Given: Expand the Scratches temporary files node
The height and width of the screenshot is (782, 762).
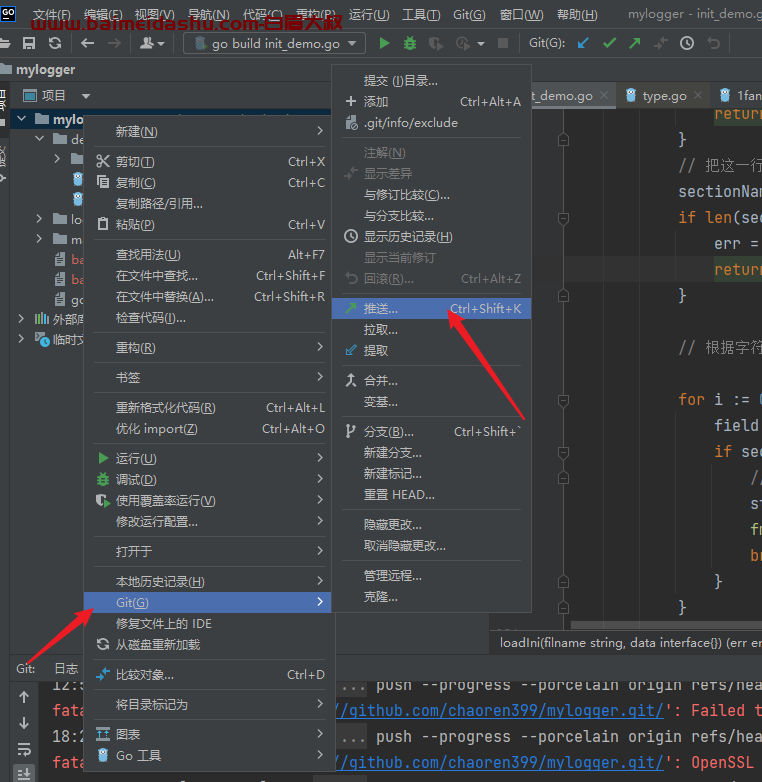Looking at the screenshot, I should click(21, 339).
